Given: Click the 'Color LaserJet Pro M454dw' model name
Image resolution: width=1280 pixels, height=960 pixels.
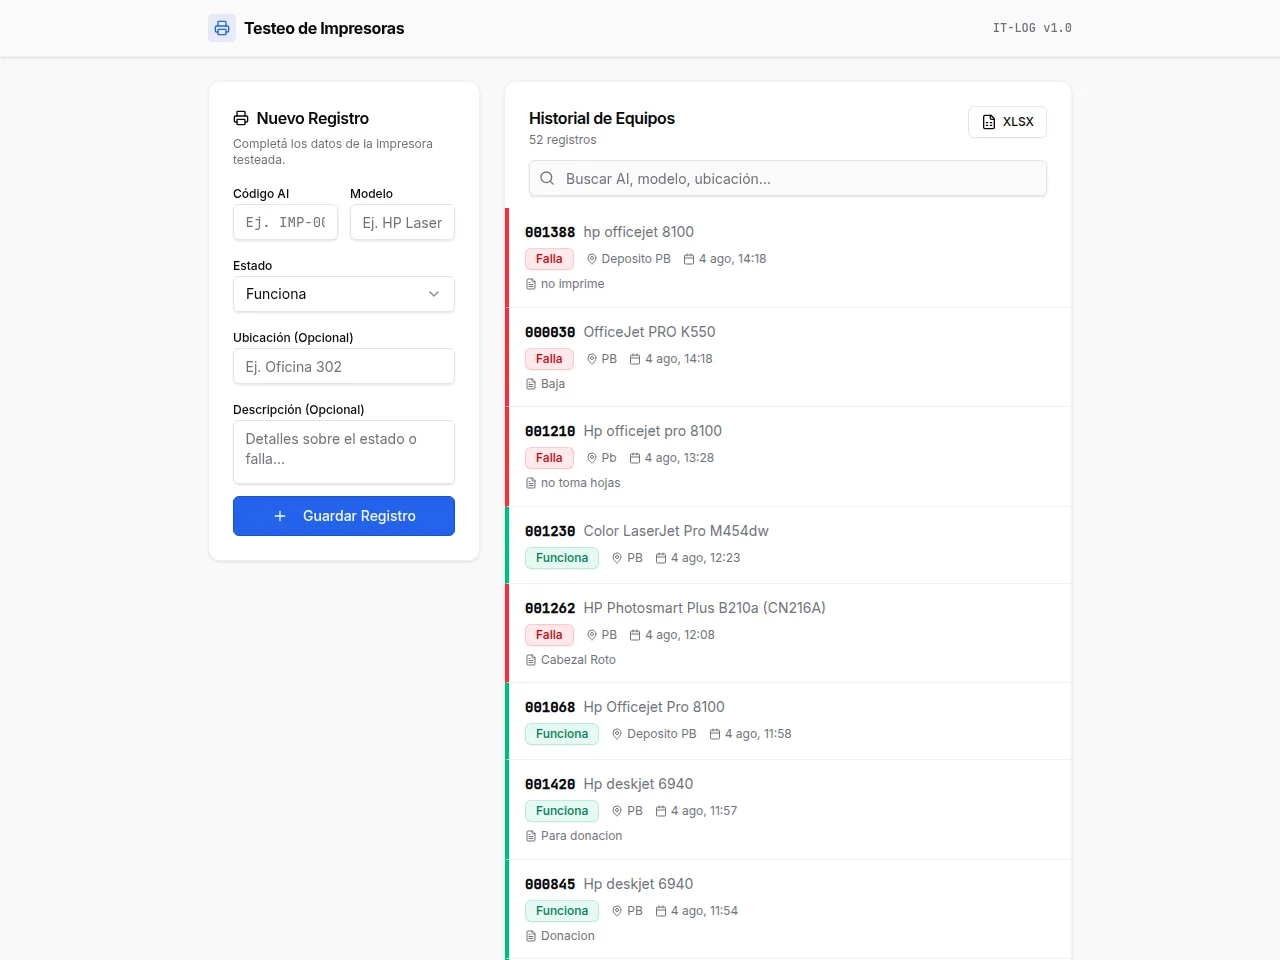Looking at the screenshot, I should tap(676, 531).
